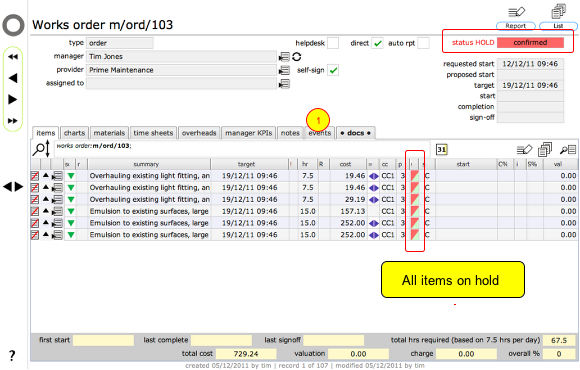Click green triangle on first 252.00 row

tap(71, 223)
